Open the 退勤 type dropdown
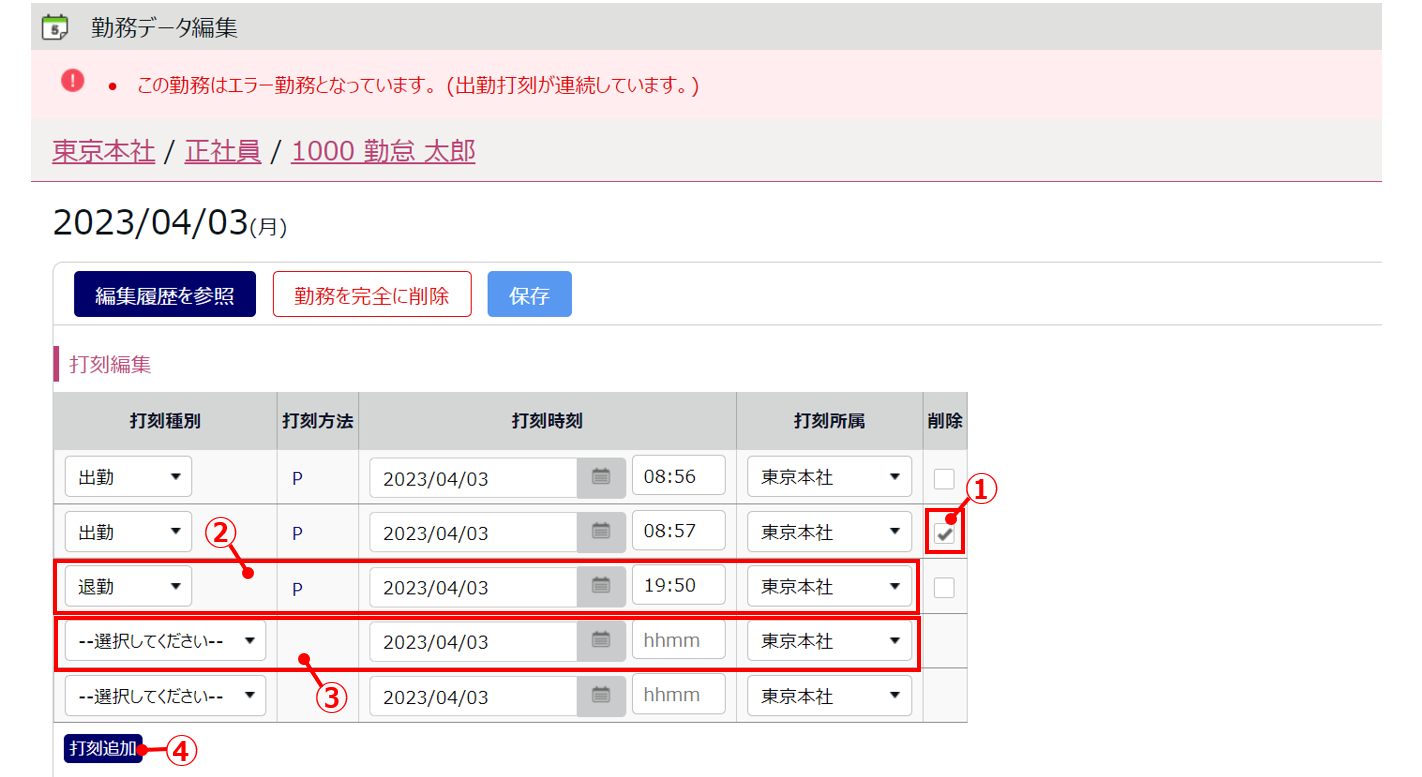Image resolution: width=1422 pixels, height=777 pixels. pos(128,586)
